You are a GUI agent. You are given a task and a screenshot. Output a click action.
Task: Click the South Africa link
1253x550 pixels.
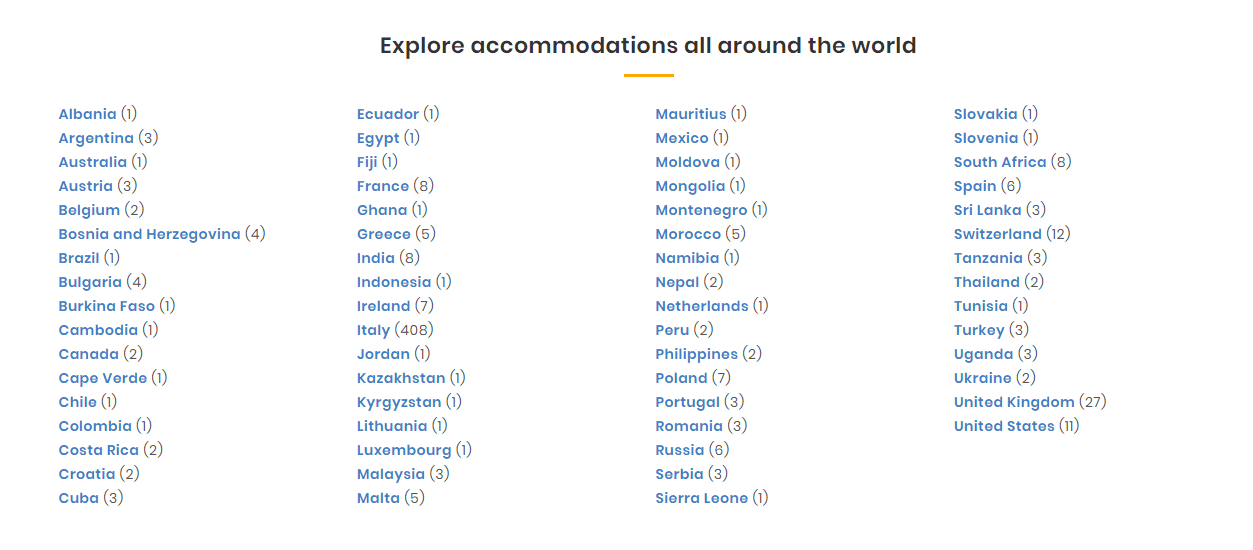point(999,162)
